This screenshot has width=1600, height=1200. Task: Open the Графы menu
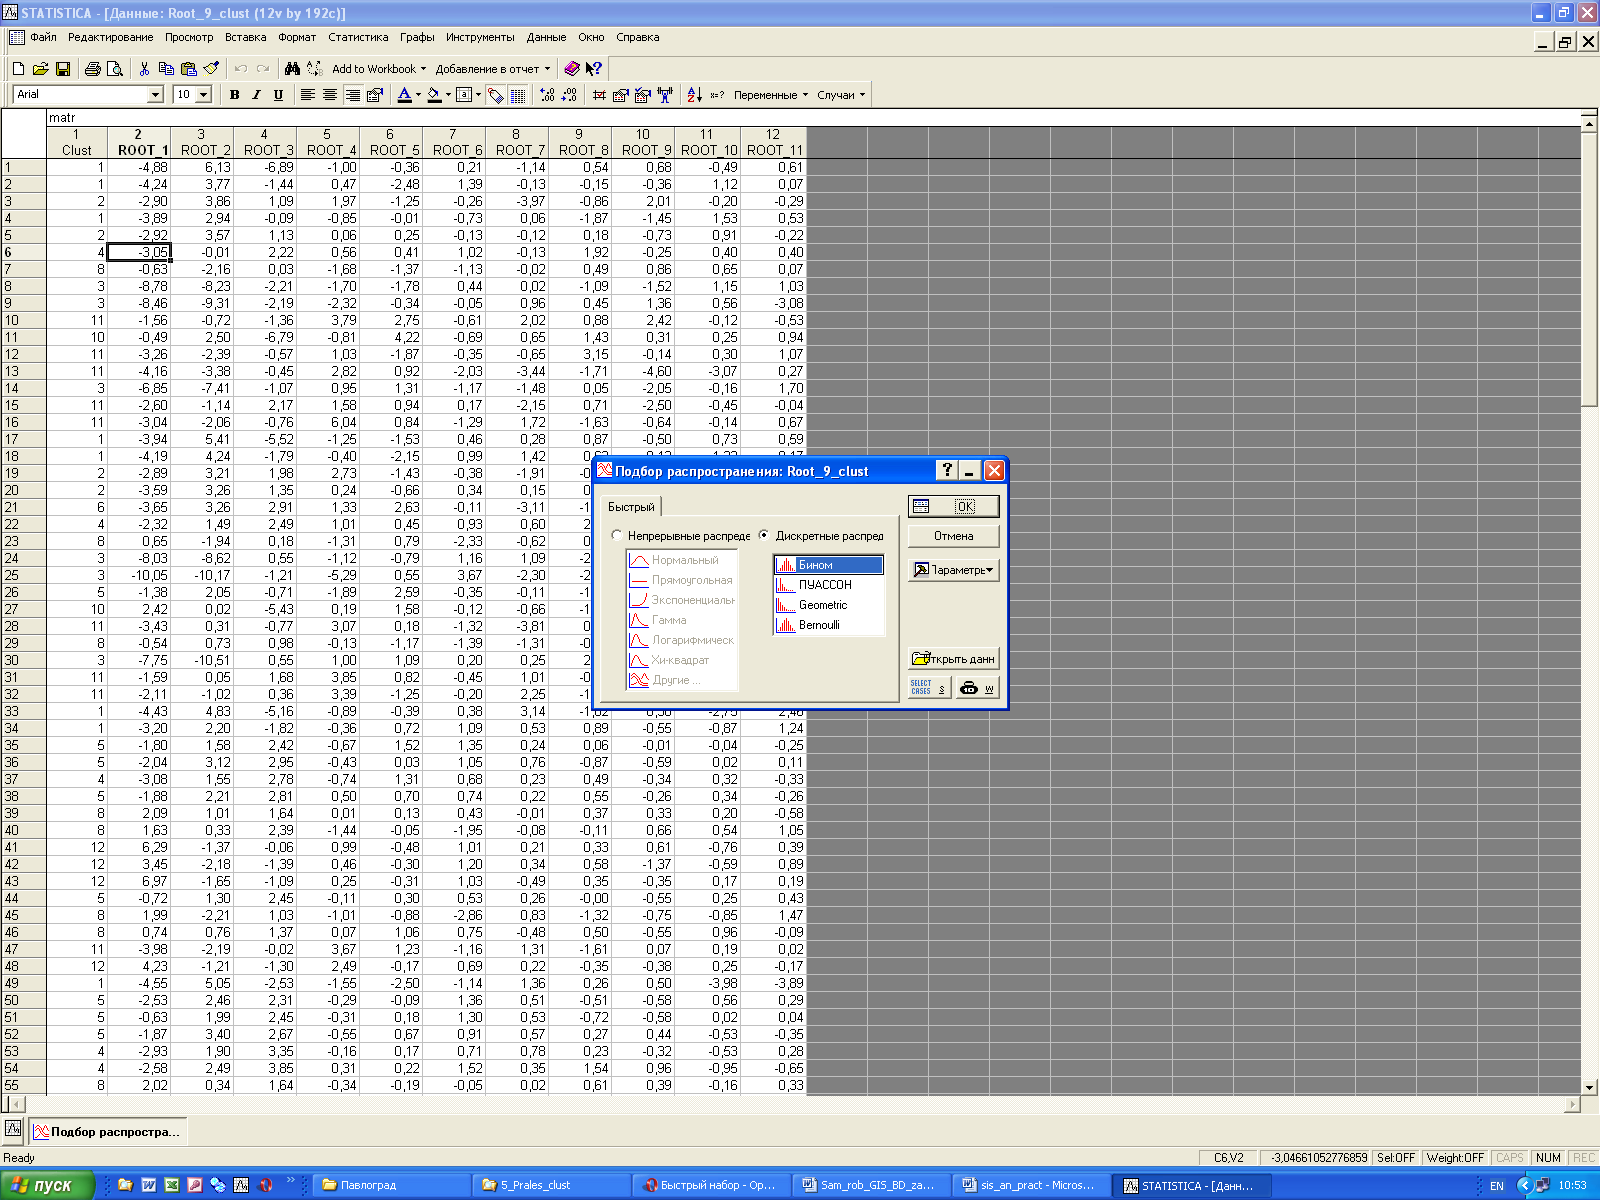point(417,37)
